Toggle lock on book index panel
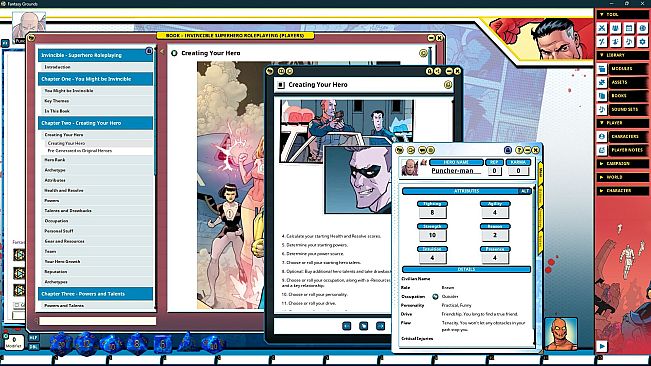Screen dimensions: 651x366 pos(149,51)
